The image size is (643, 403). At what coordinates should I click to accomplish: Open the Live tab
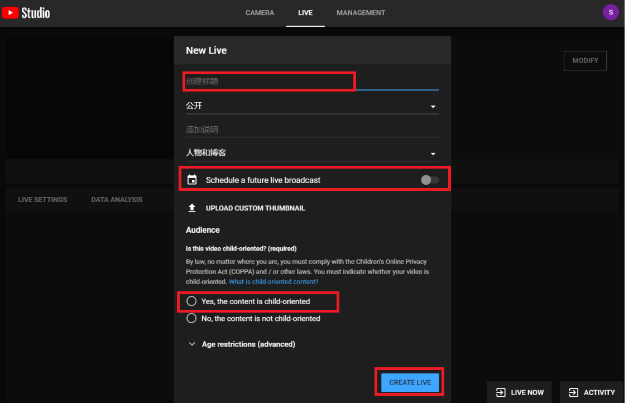pos(305,13)
